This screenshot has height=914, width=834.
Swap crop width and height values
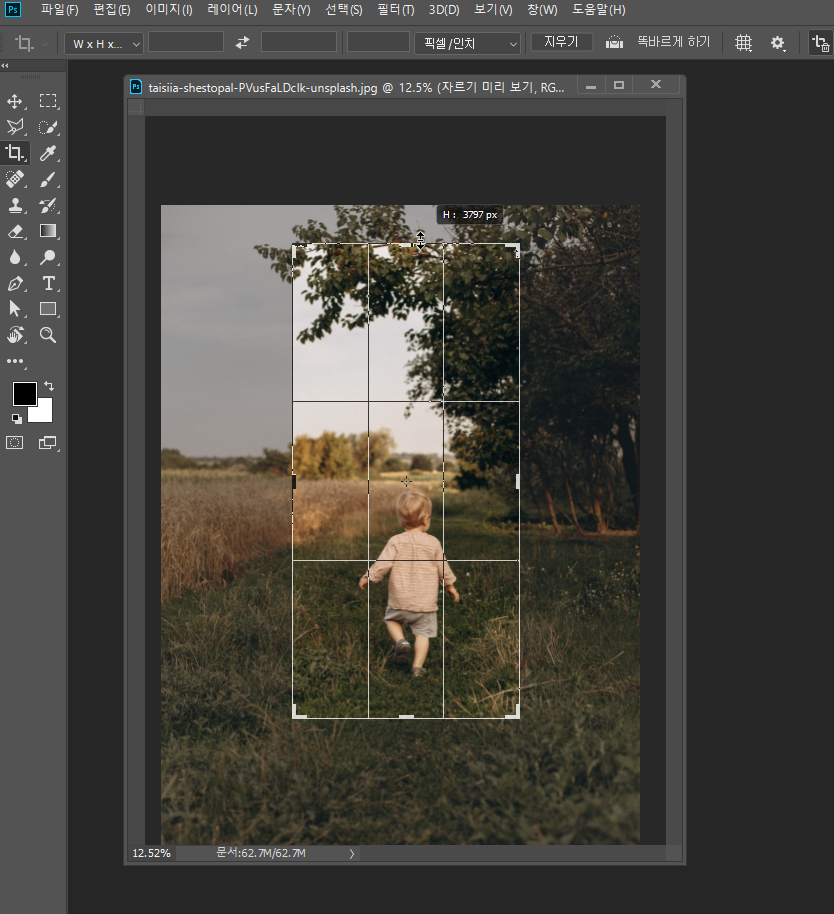[242, 43]
